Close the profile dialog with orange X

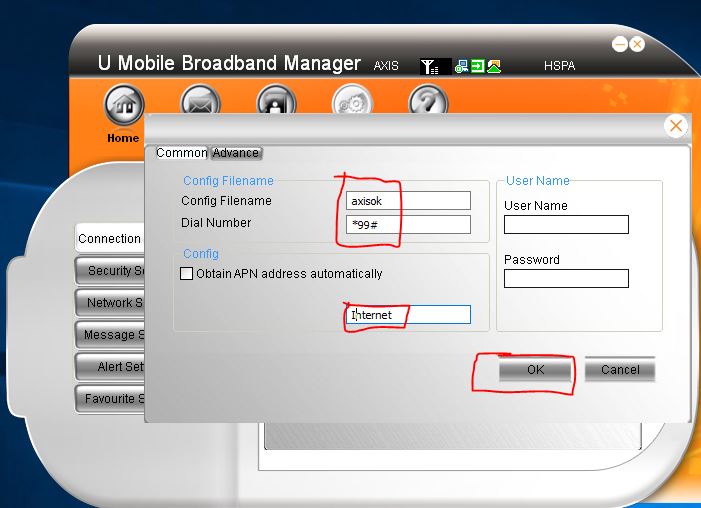(x=676, y=126)
